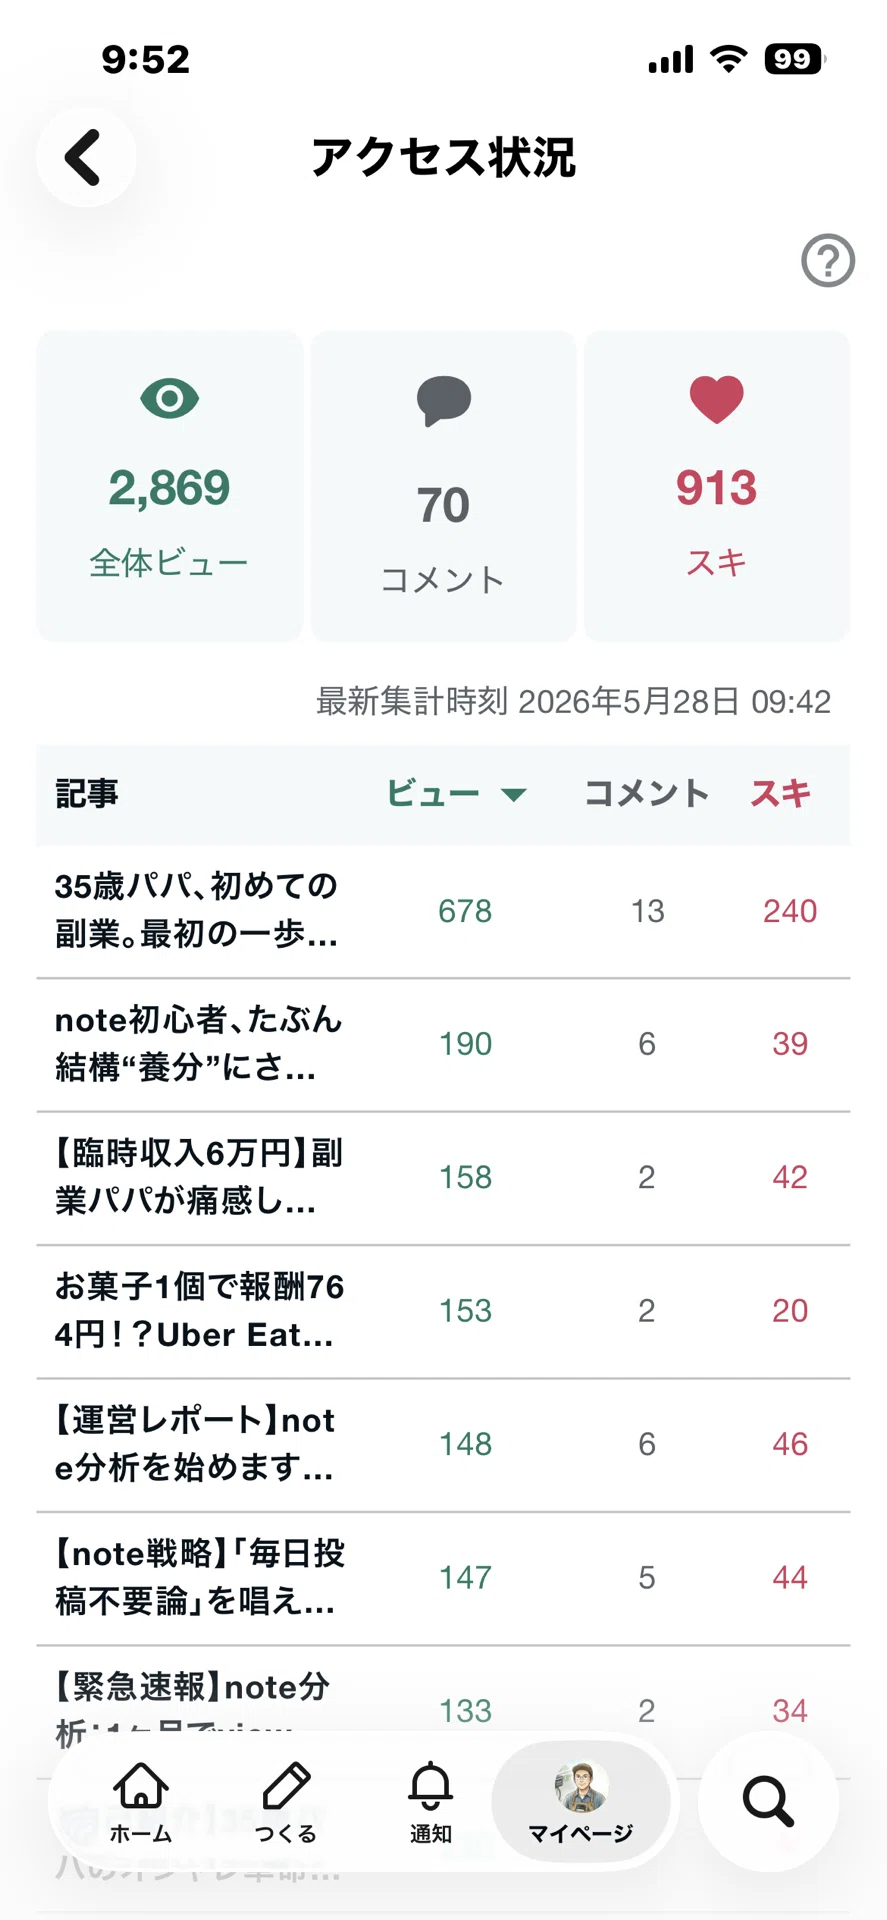Open 通知 notifications bell
Viewport: 887px width, 1920px height.
click(x=431, y=1802)
